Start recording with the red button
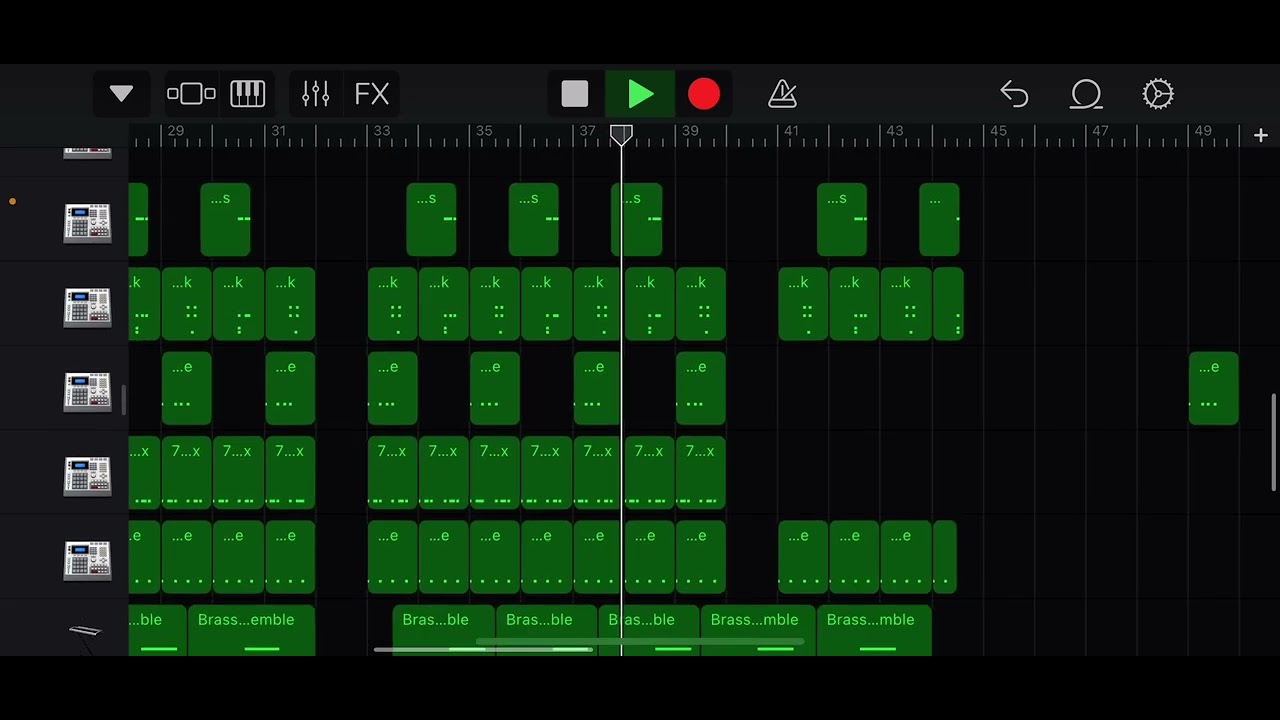Image resolution: width=1280 pixels, height=720 pixels. coord(704,94)
